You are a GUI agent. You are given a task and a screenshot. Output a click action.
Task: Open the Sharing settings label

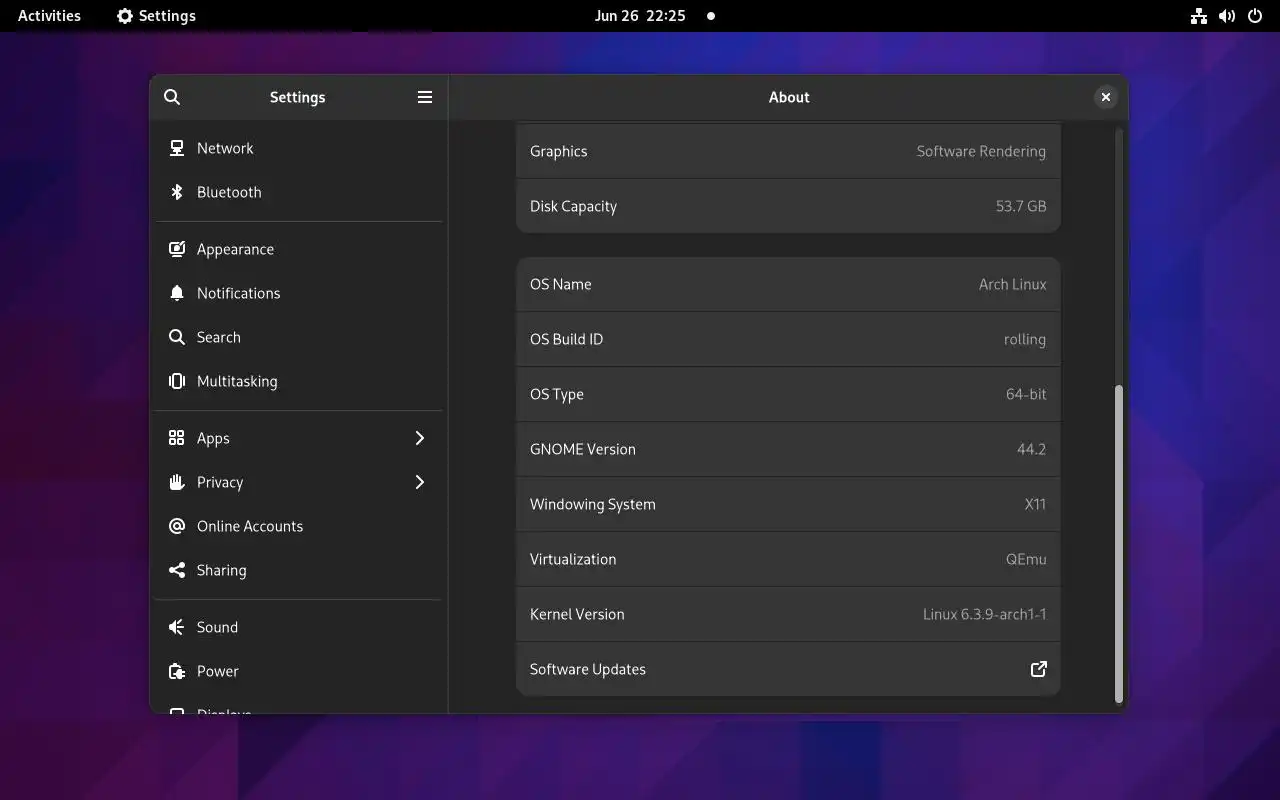(221, 570)
